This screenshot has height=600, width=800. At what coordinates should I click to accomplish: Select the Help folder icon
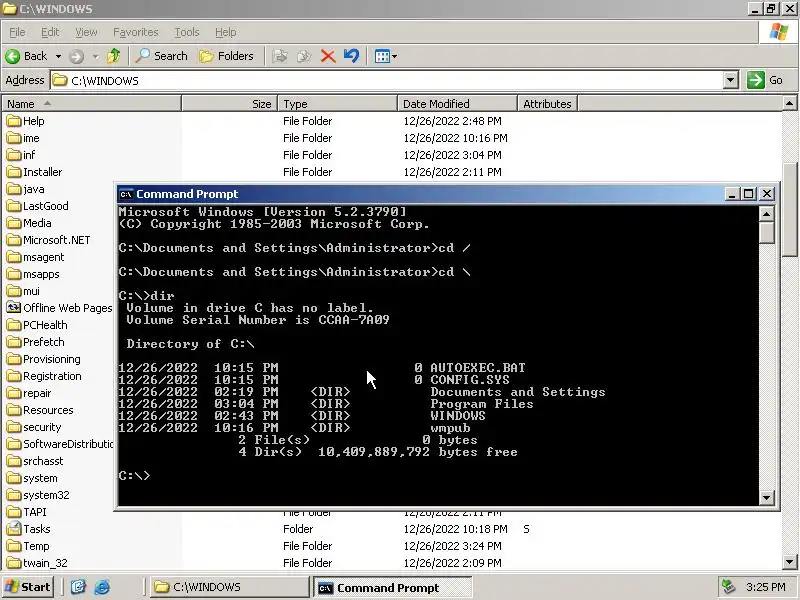(x=14, y=121)
